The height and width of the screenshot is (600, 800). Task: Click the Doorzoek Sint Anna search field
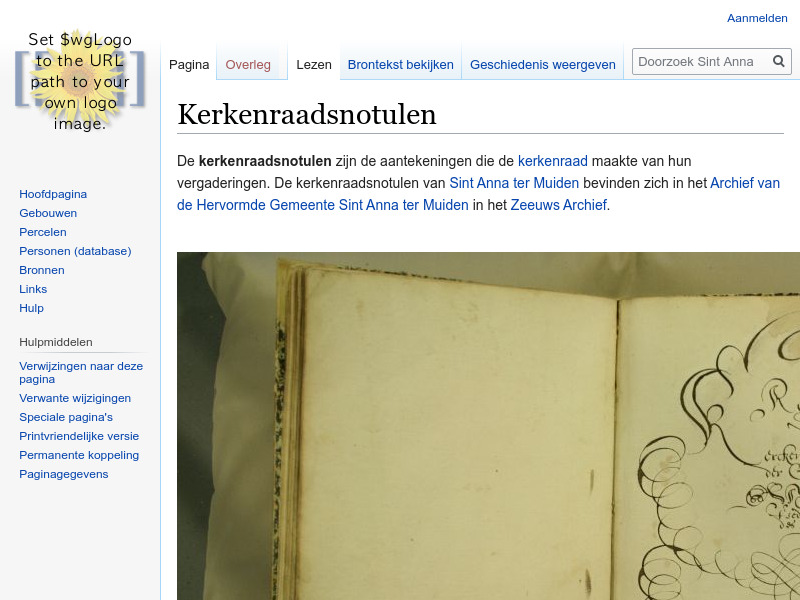(700, 61)
